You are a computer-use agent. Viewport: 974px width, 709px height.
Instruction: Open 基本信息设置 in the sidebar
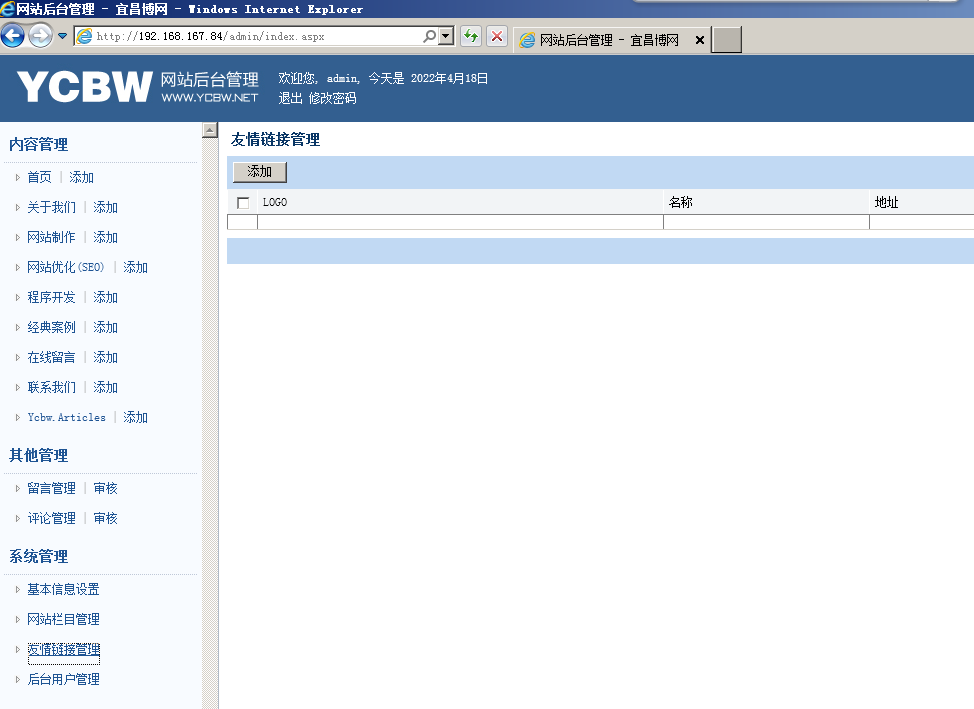61,589
